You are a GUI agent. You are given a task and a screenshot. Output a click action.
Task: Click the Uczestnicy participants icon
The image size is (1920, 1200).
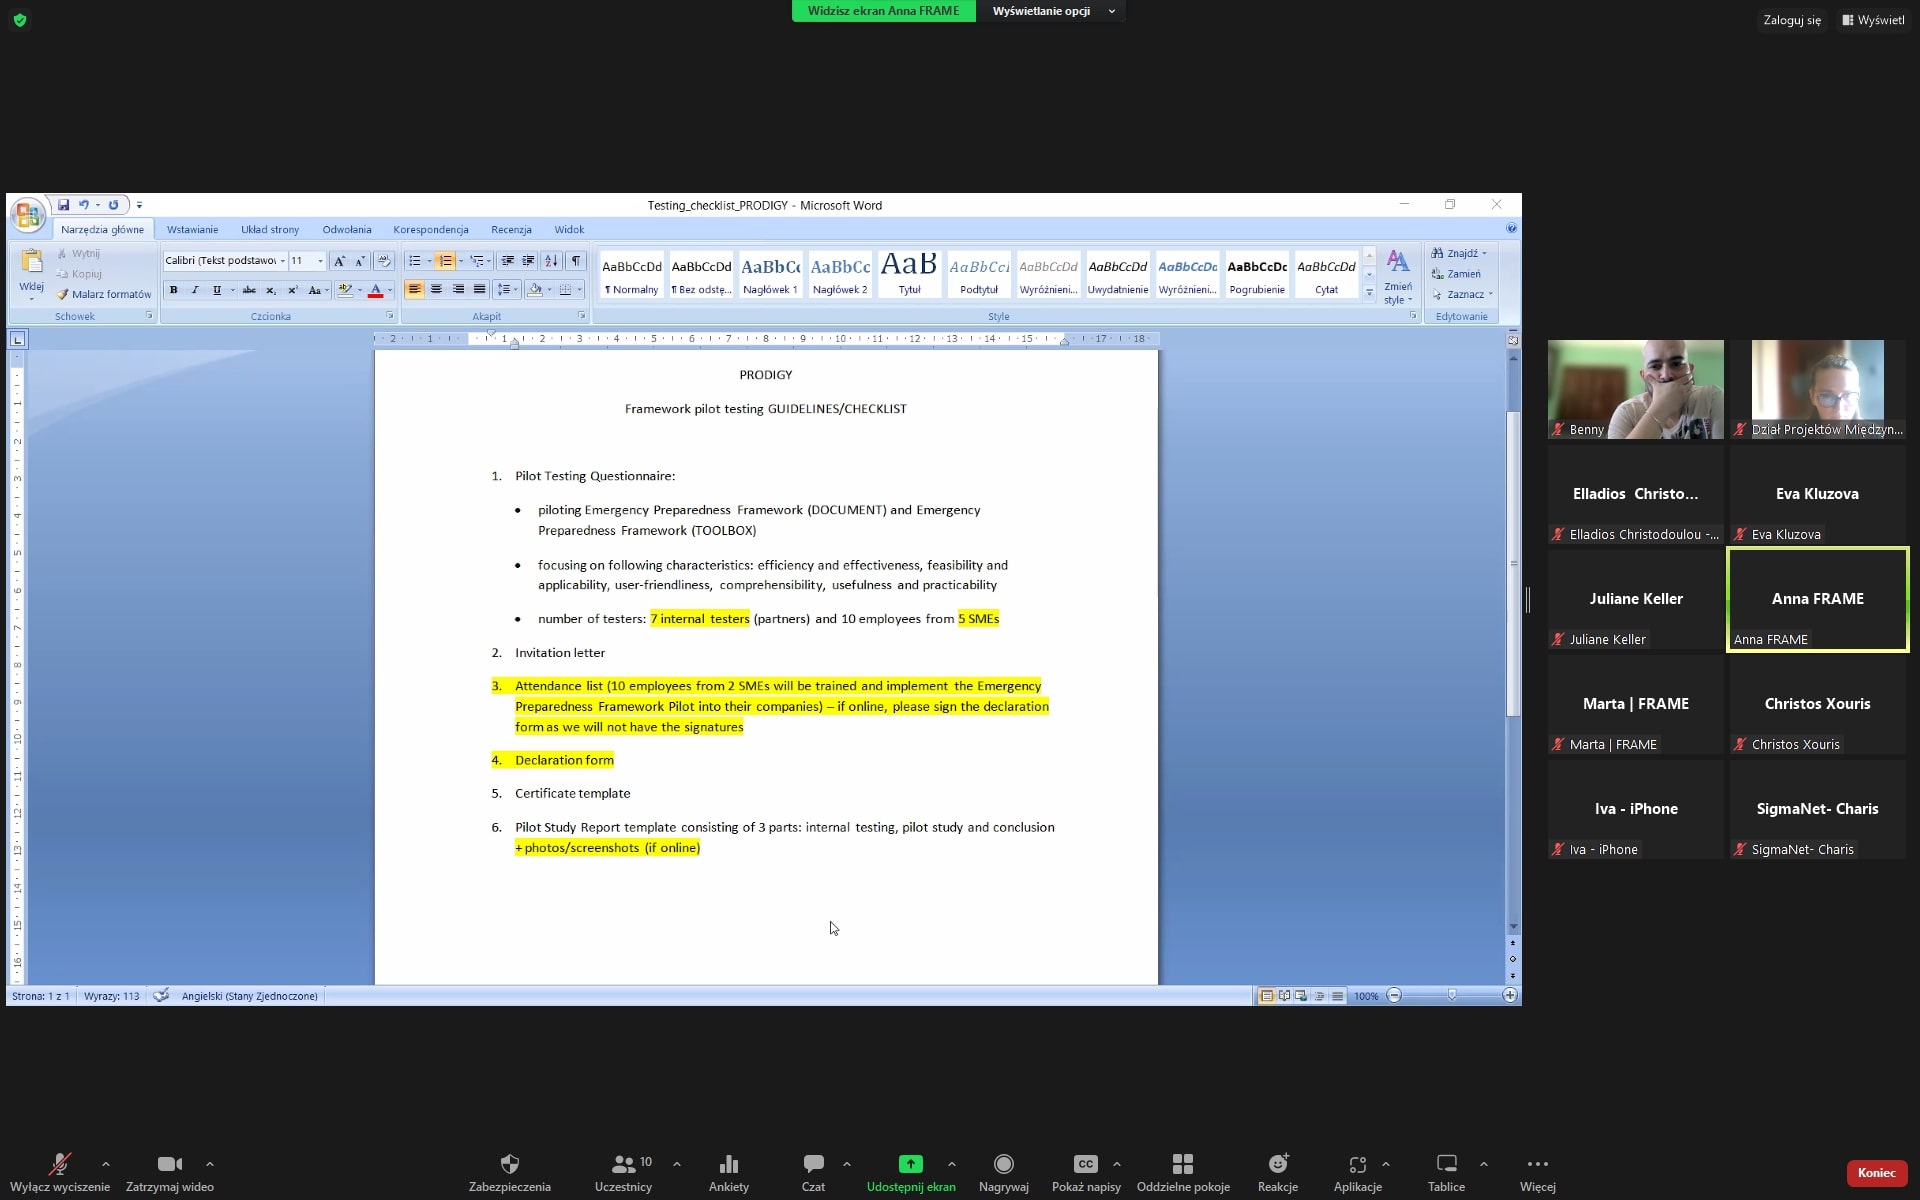pyautogui.click(x=623, y=1164)
